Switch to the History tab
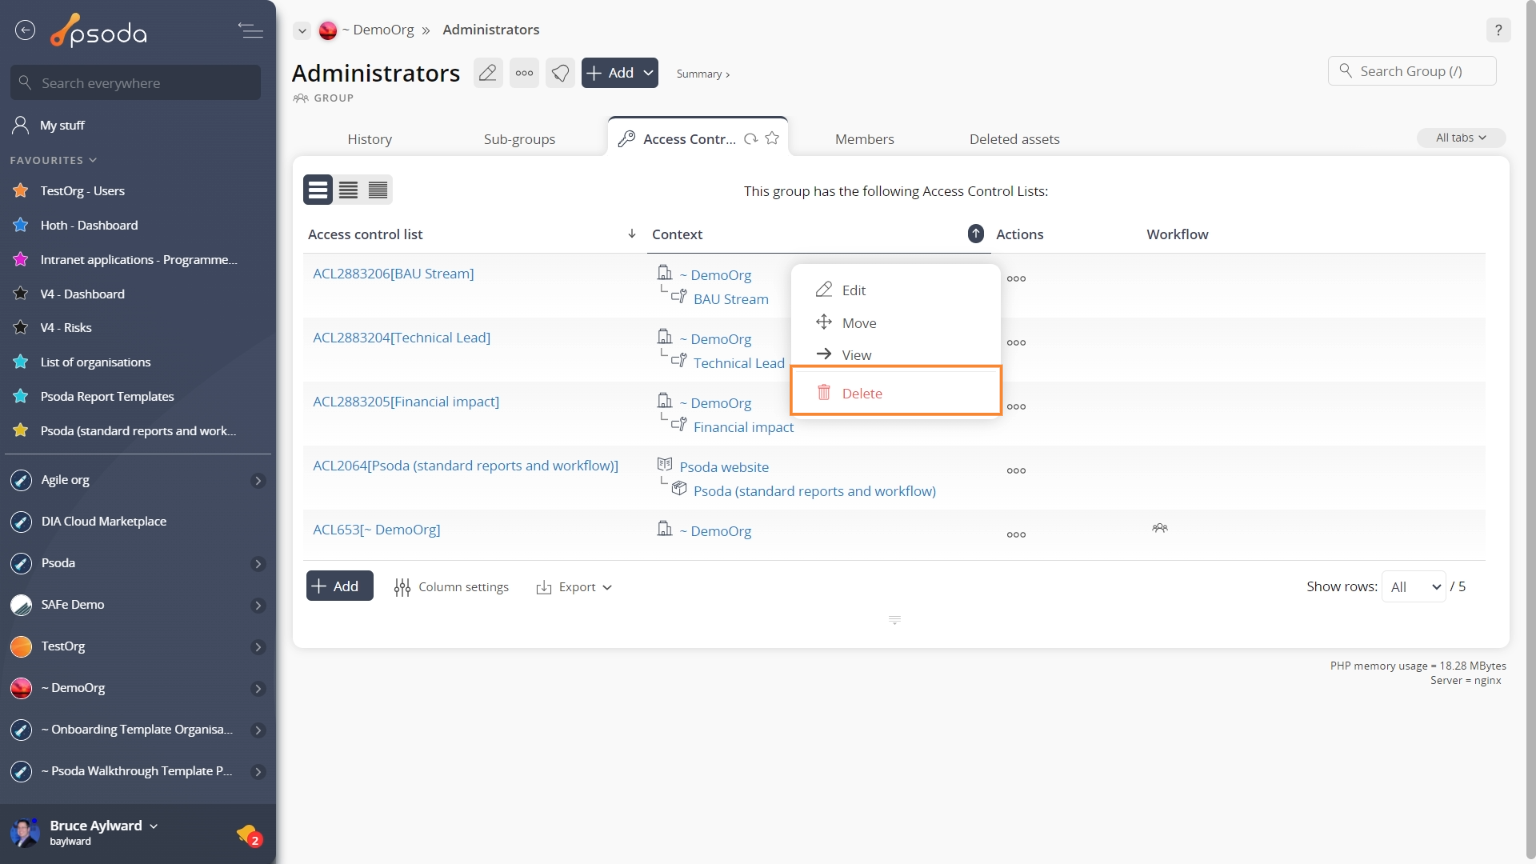 click(369, 139)
